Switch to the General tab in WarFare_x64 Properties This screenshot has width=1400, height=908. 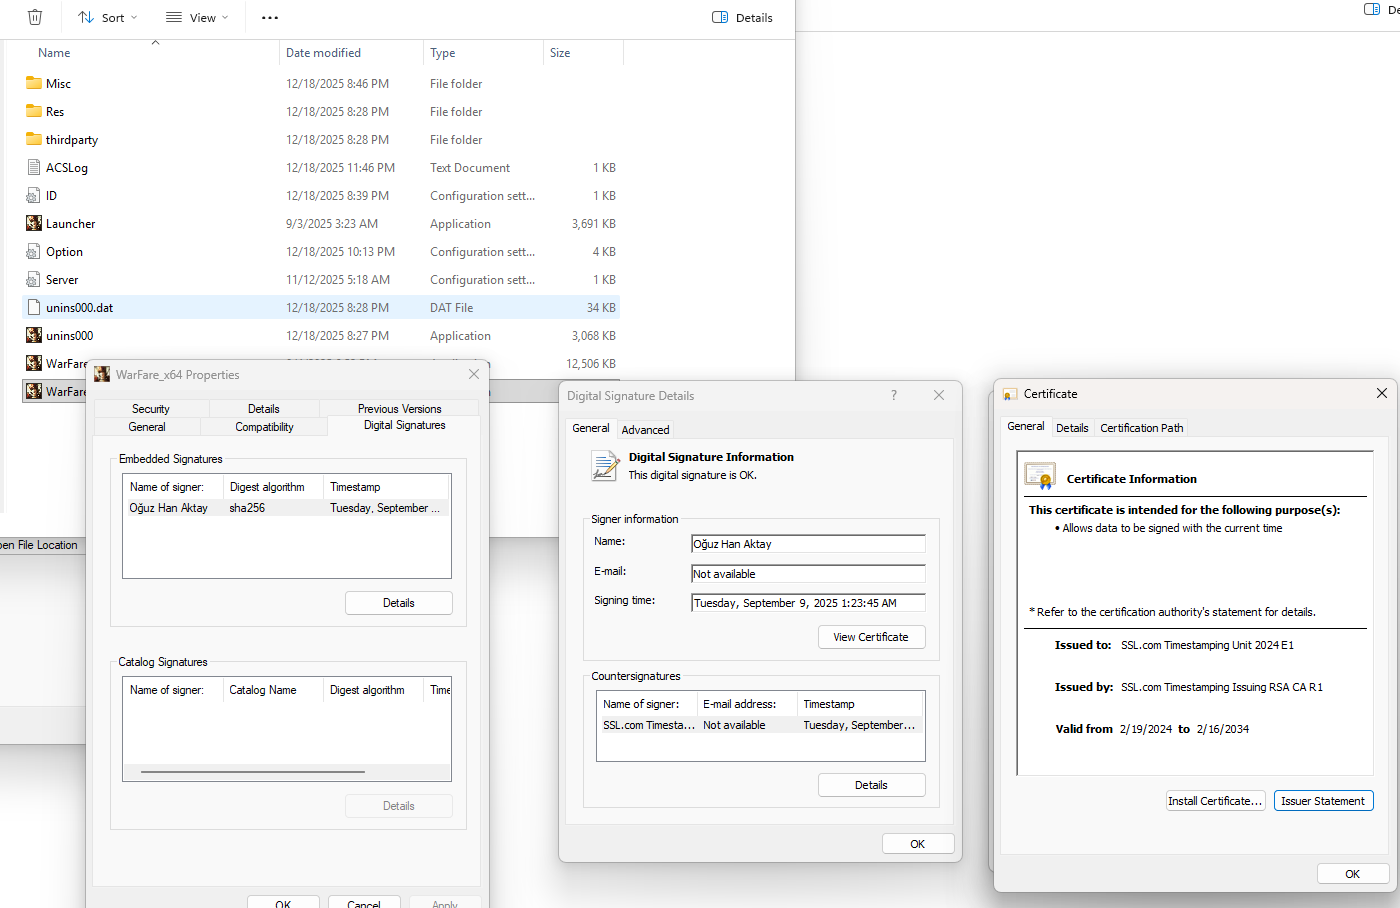pos(147,426)
